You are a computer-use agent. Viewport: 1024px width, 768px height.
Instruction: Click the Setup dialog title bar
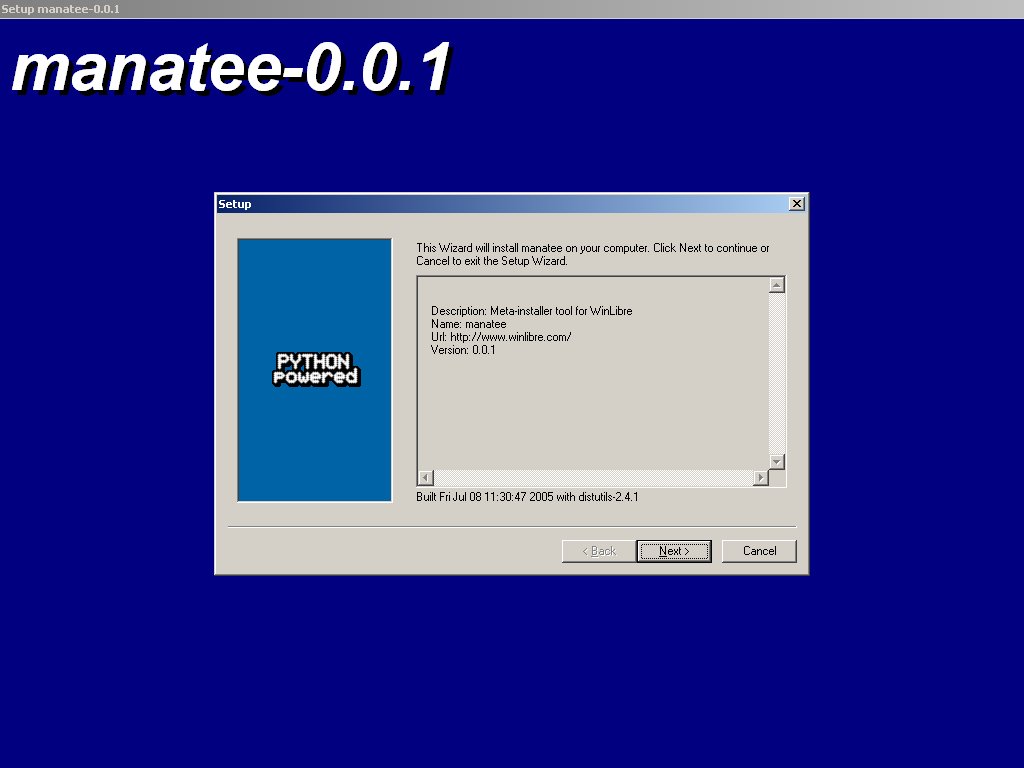click(500, 204)
